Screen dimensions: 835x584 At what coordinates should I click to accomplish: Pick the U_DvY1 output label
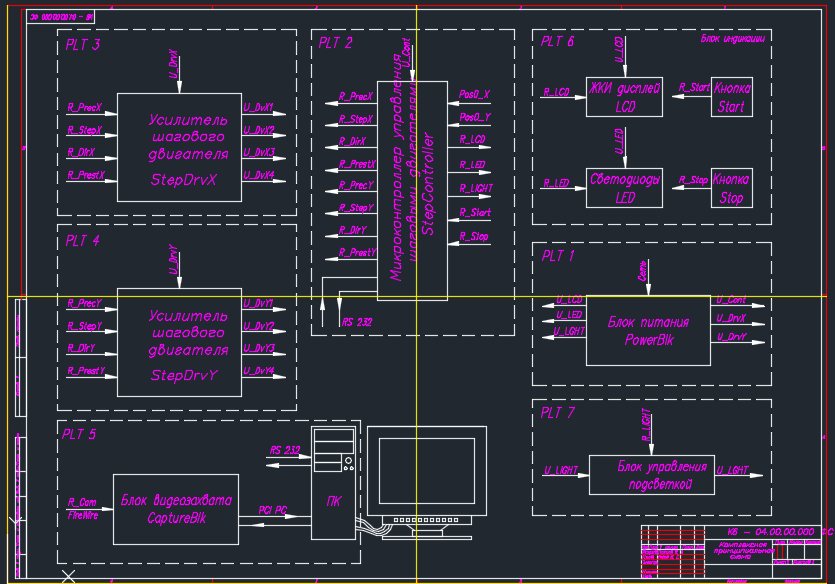pyautogui.click(x=259, y=303)
